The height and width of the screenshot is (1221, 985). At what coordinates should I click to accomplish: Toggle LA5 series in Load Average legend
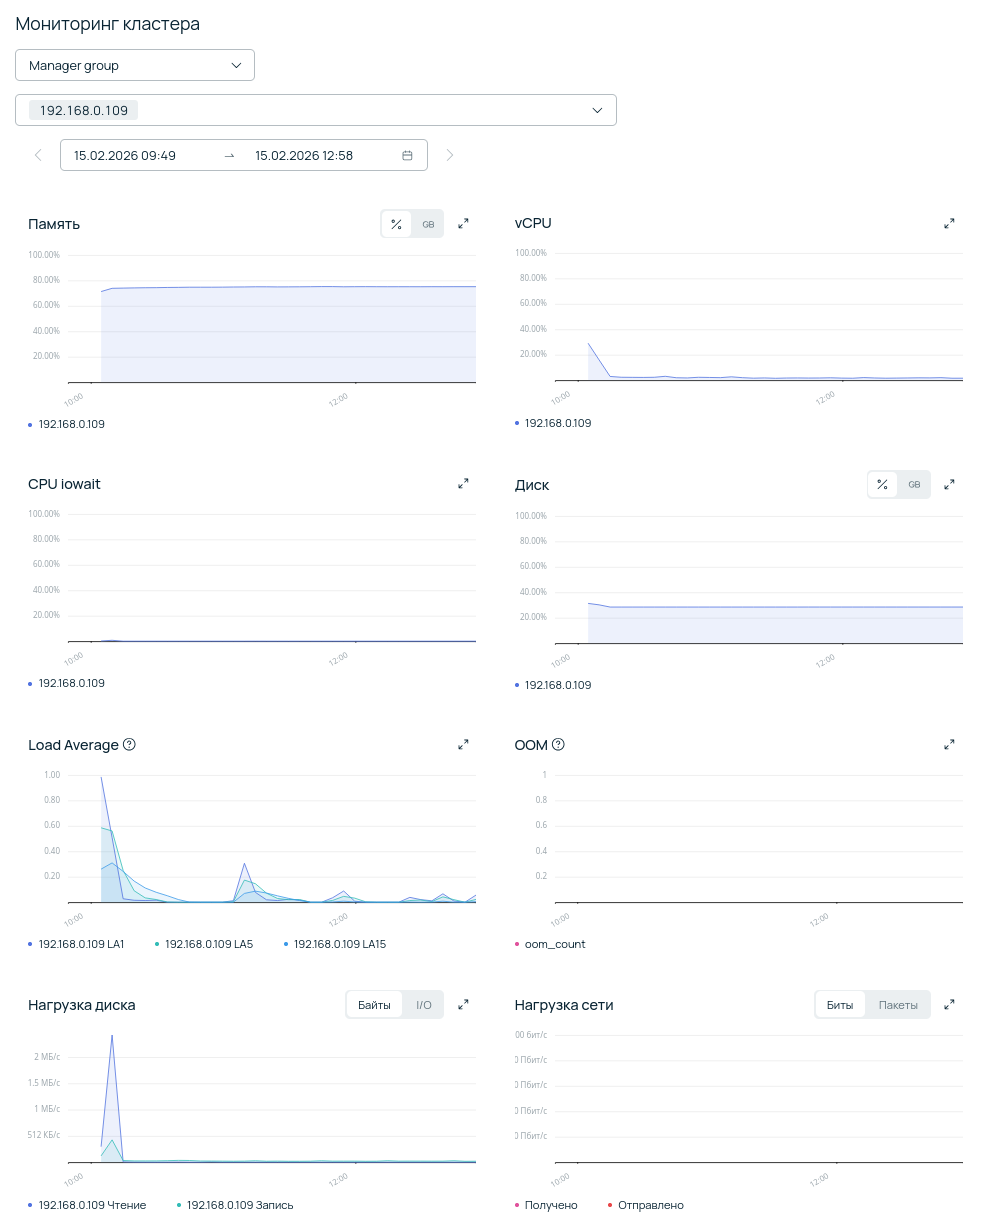click(x=208, y=944)
